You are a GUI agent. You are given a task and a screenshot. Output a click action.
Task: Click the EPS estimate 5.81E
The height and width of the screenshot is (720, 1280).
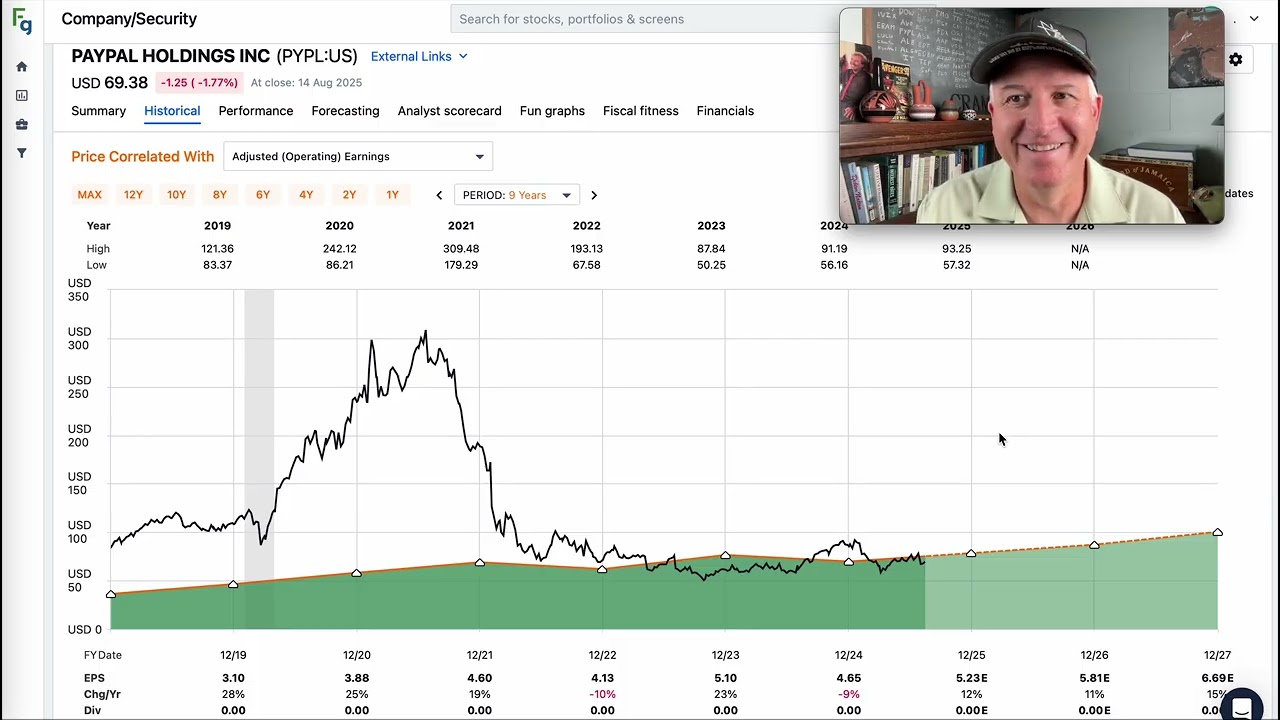1094,678
